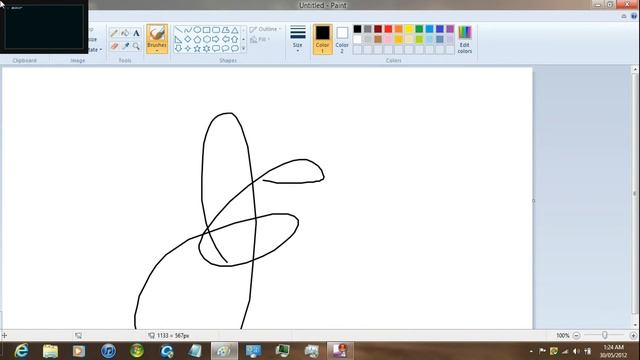Choose the Rectangle shape
This screenshot has height=360, width=640.
tap(207, 30)
